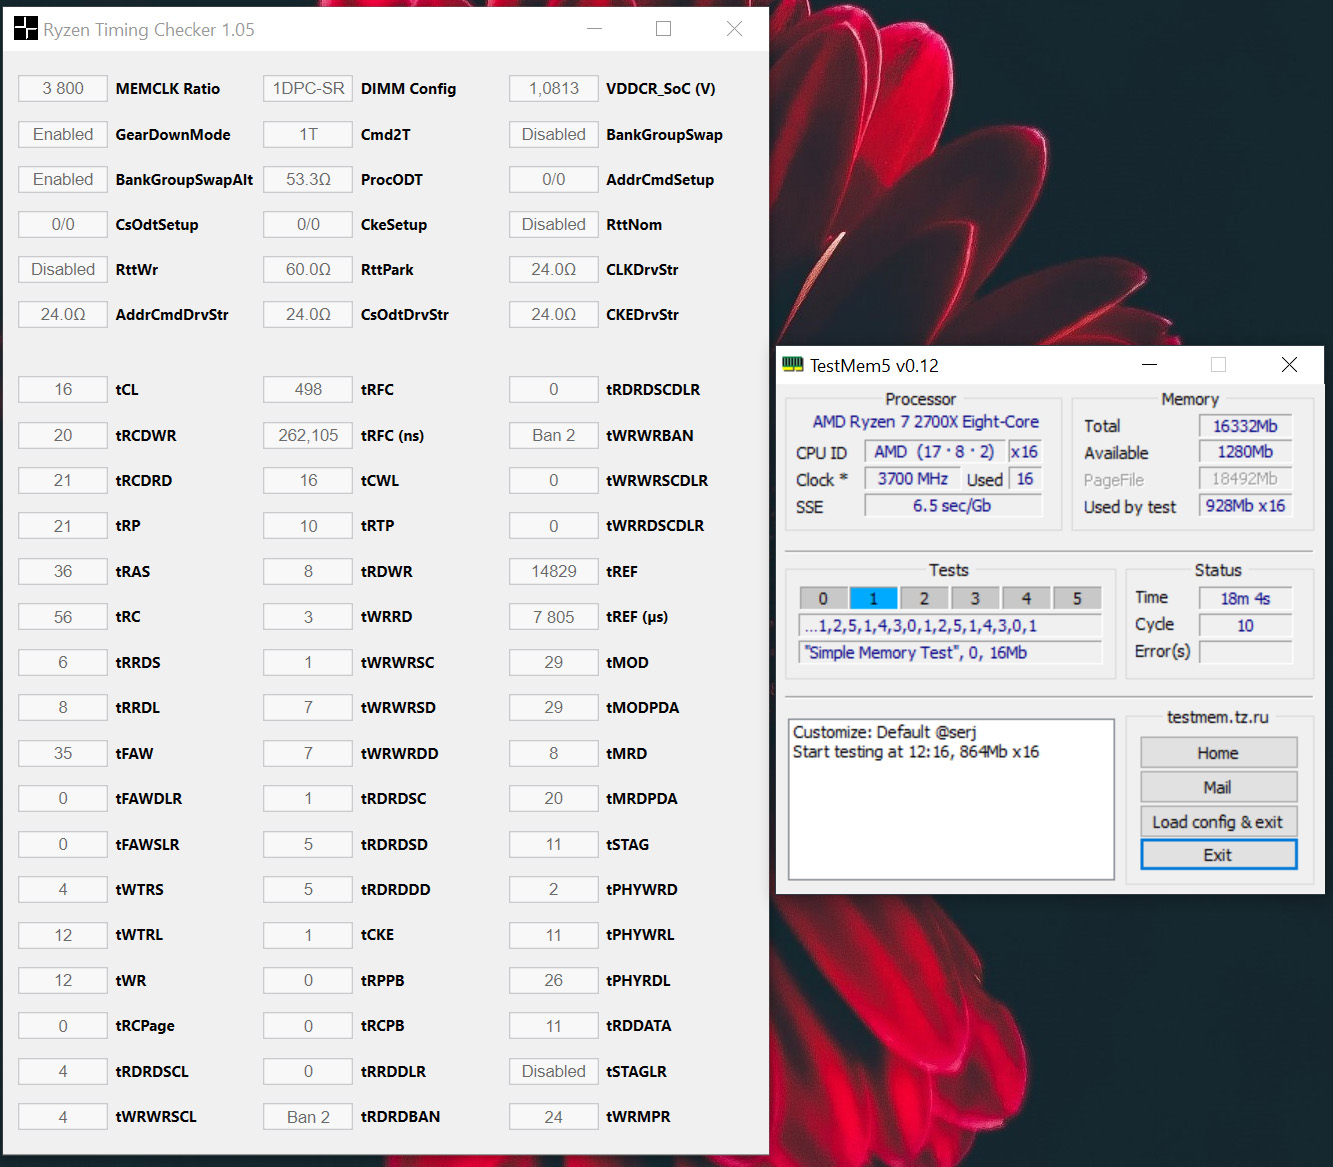Click Load config & exit button
Image resolution: width=1333 pixels, height=1167 pixels.
coord(1218,822)
